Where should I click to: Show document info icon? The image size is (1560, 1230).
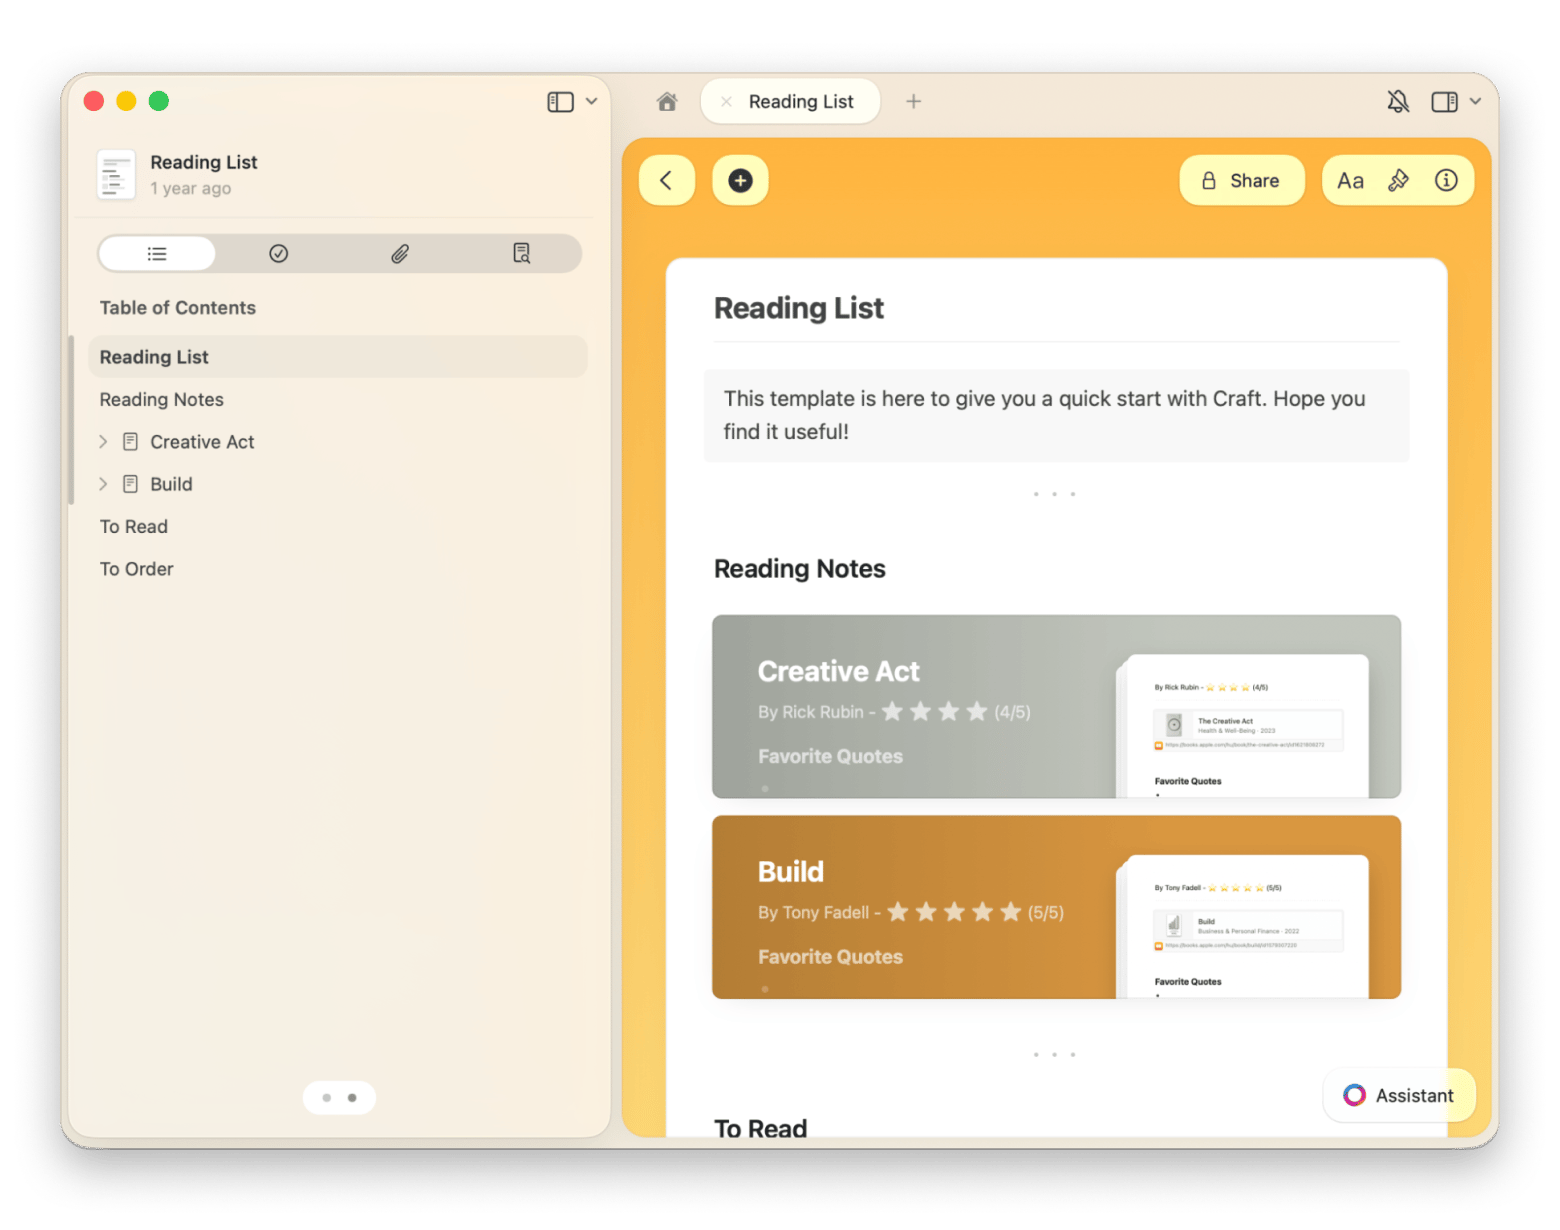tap(1446, 180)
